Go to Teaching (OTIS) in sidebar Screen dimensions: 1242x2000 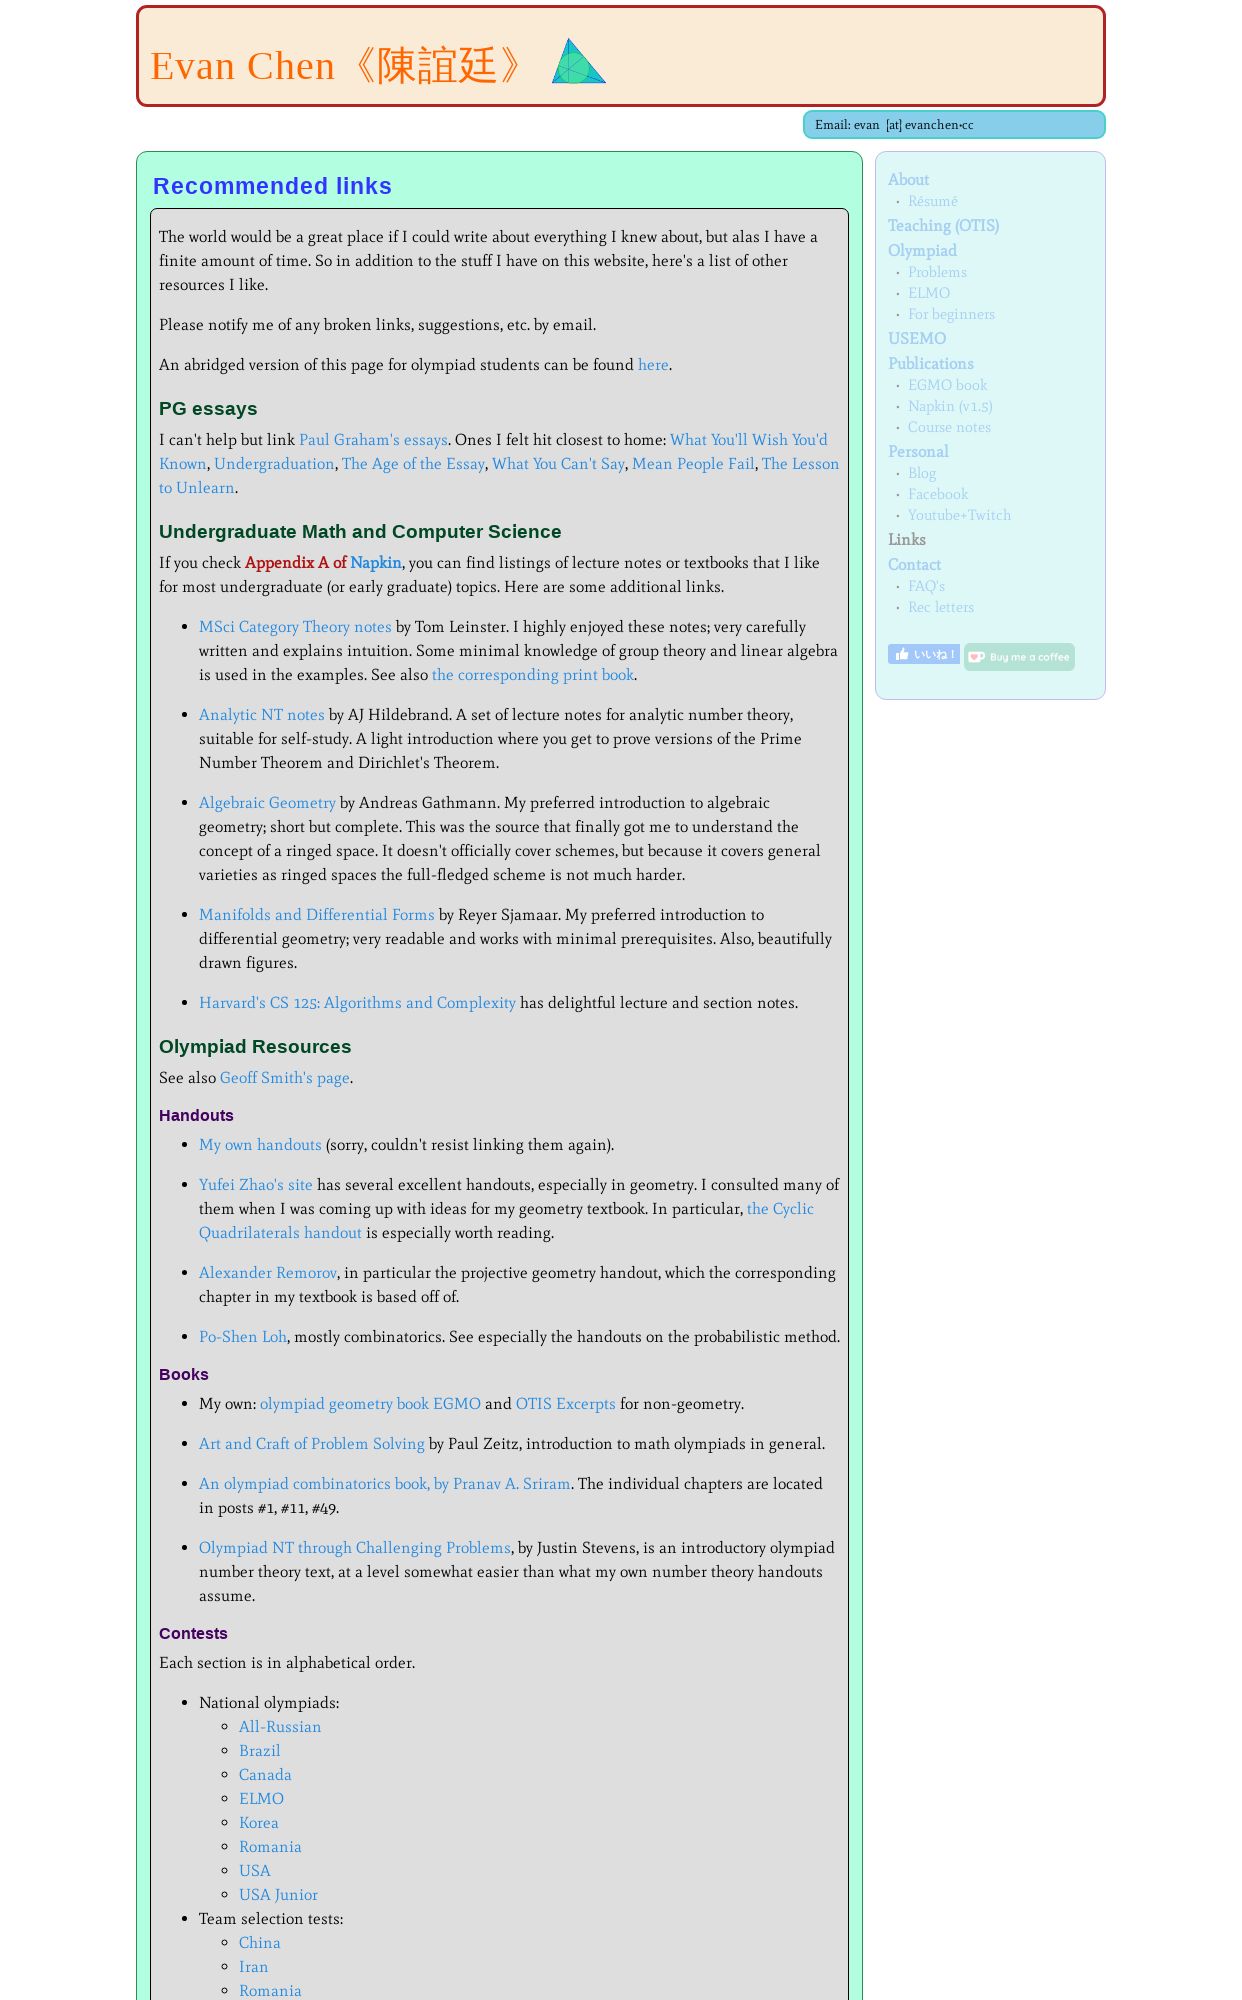pyautogui.click(x=943, y=226)
